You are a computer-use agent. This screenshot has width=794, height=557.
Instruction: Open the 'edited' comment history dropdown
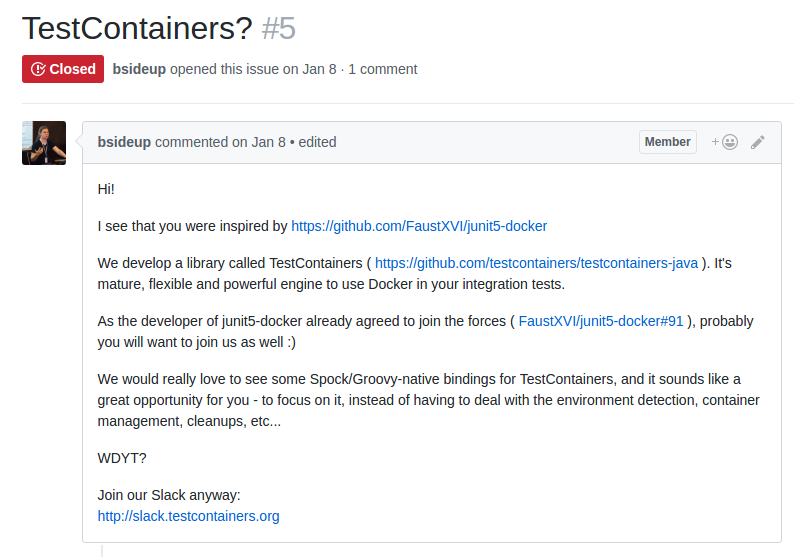point(317,142)
